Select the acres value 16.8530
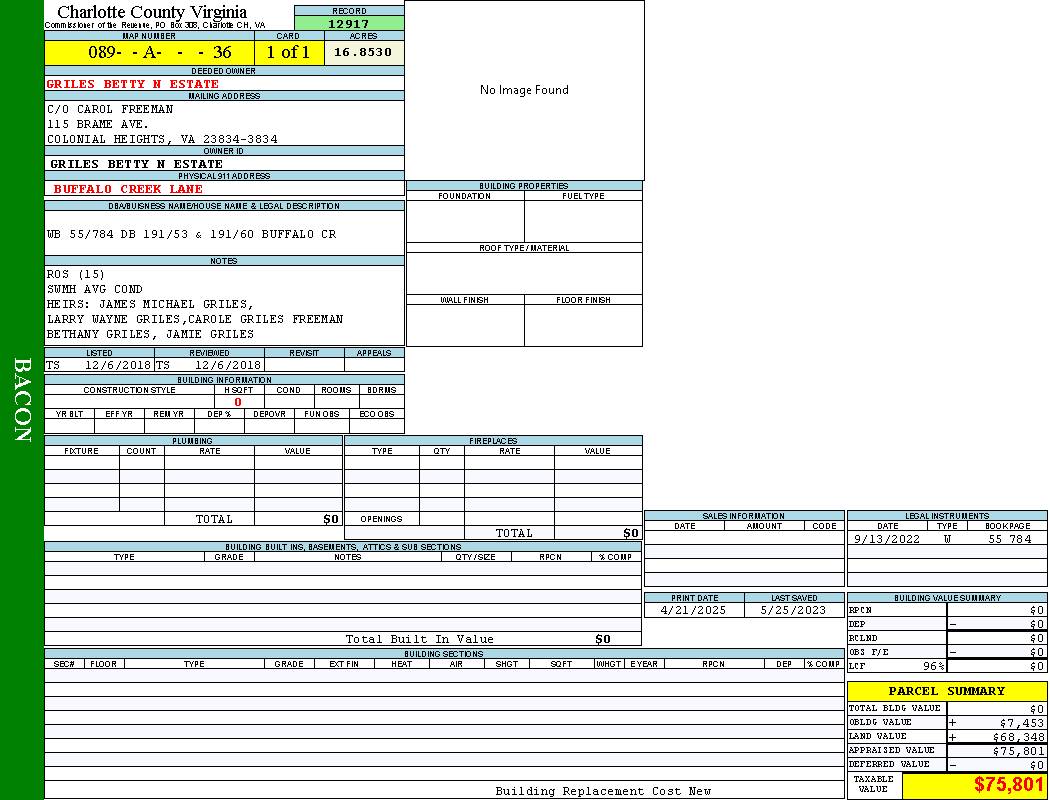Viewport: 1050px width, 800px height. (x=363, y=53)
